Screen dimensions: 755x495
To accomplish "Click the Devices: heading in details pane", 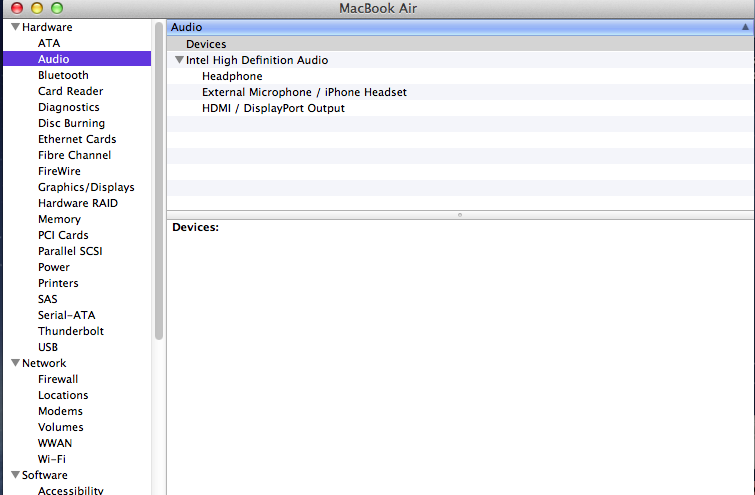I will (195, 227).
